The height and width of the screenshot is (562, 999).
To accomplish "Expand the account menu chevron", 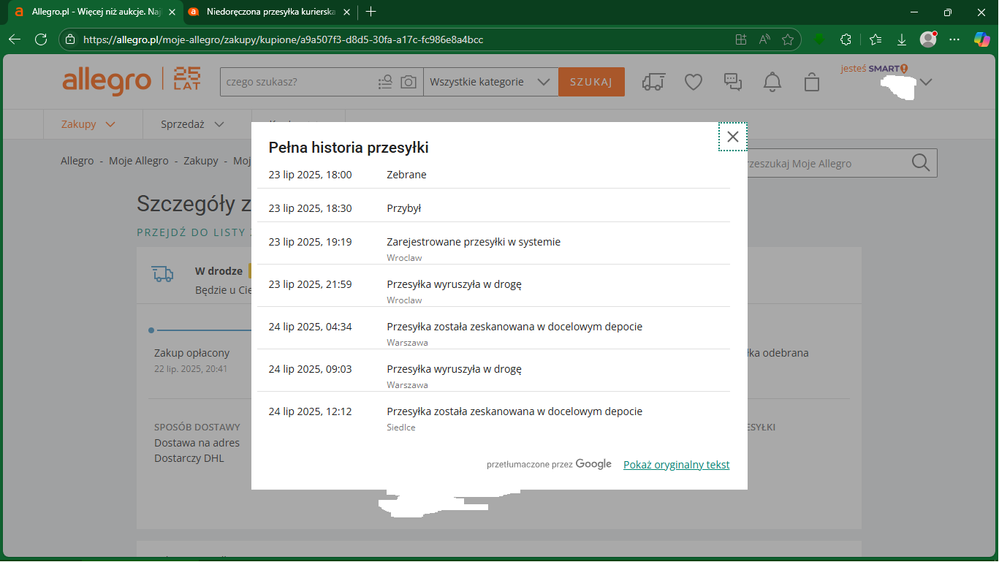I will pos(925,83).
